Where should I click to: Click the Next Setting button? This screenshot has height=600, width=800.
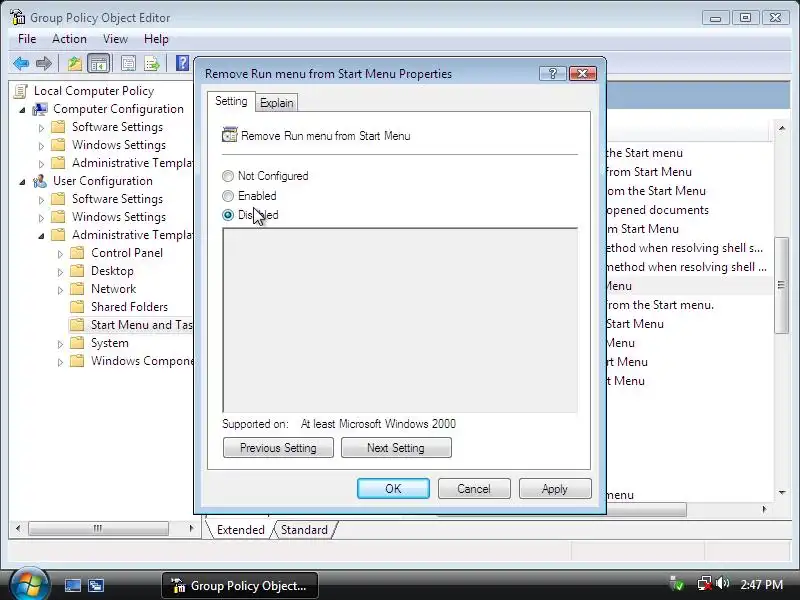point(396,447)
